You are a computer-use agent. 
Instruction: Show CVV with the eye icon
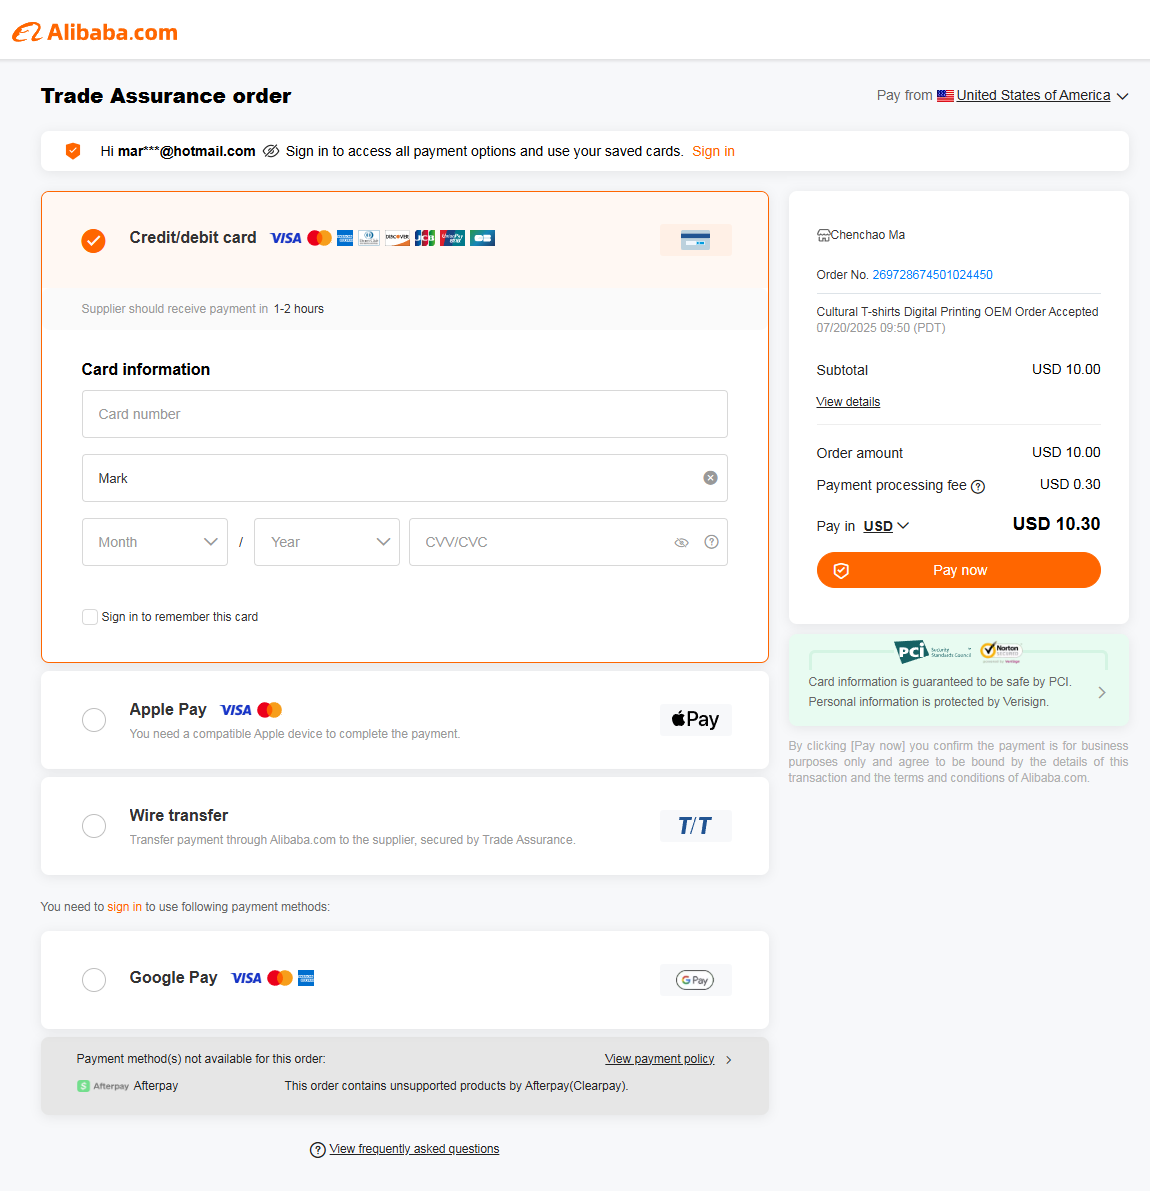point(681,542)
